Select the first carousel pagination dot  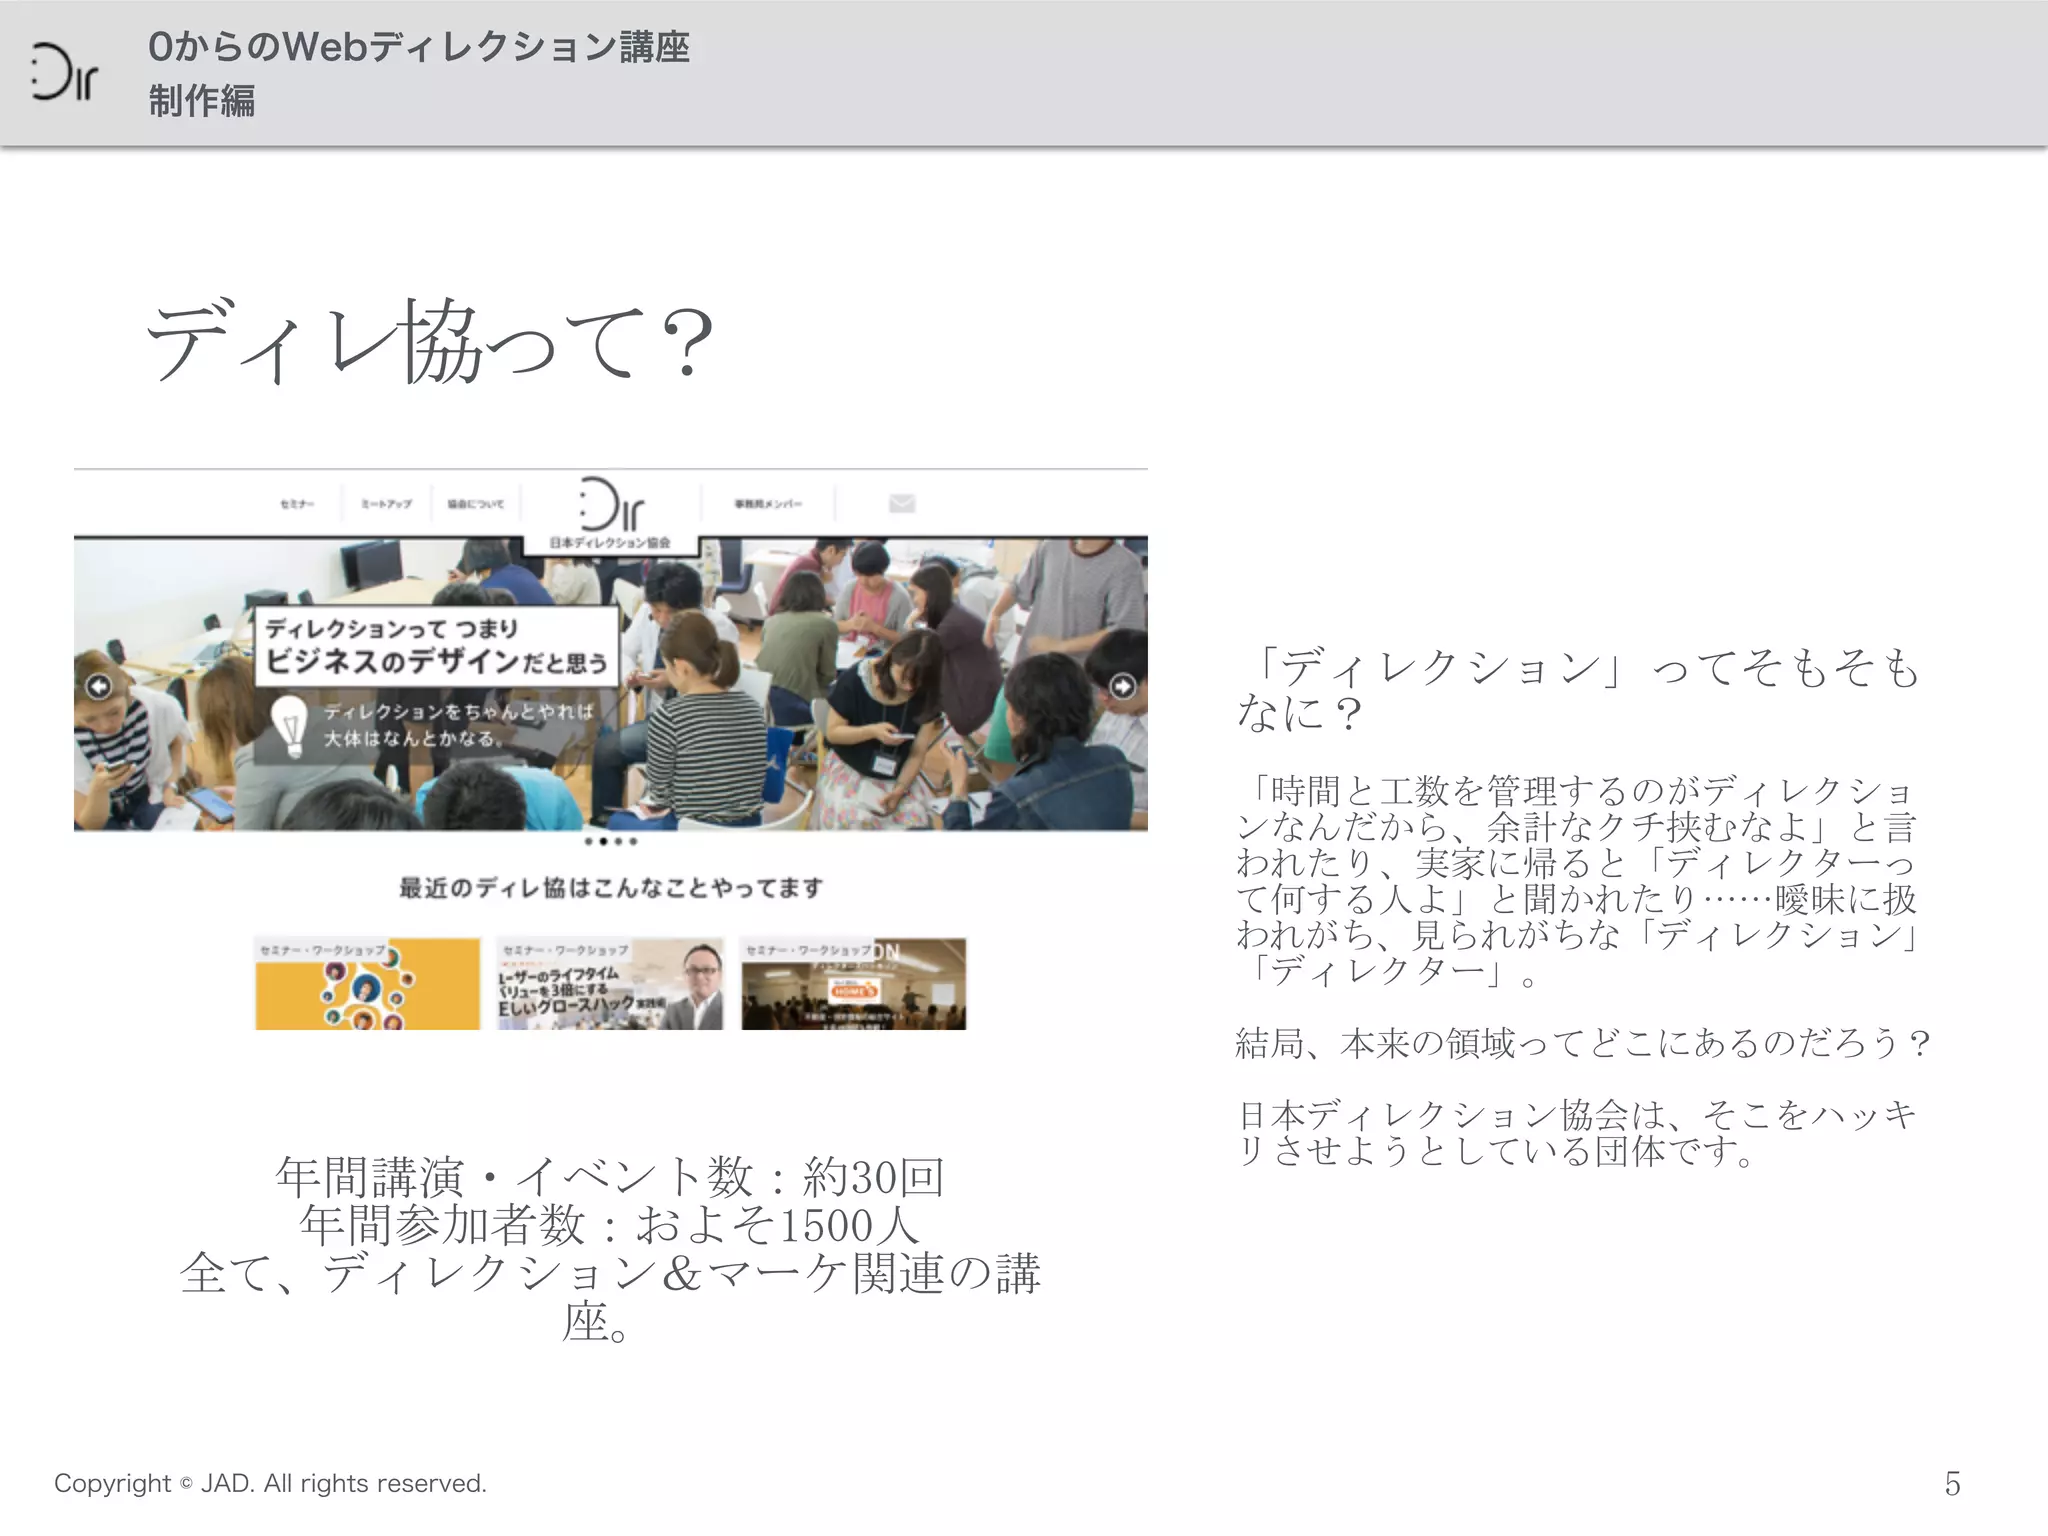point(589,842)
